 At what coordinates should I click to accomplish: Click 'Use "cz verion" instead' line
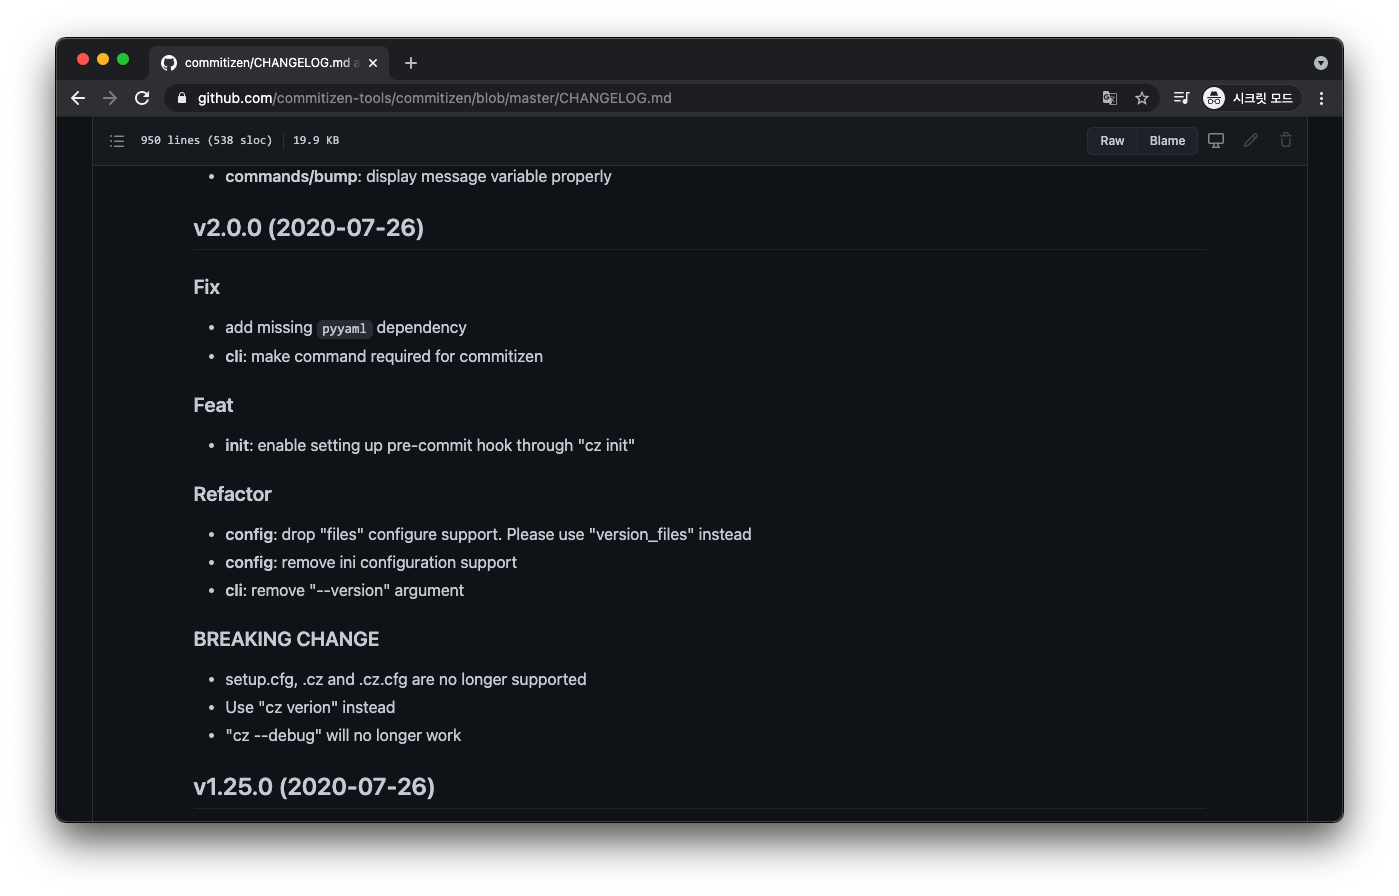310,708
